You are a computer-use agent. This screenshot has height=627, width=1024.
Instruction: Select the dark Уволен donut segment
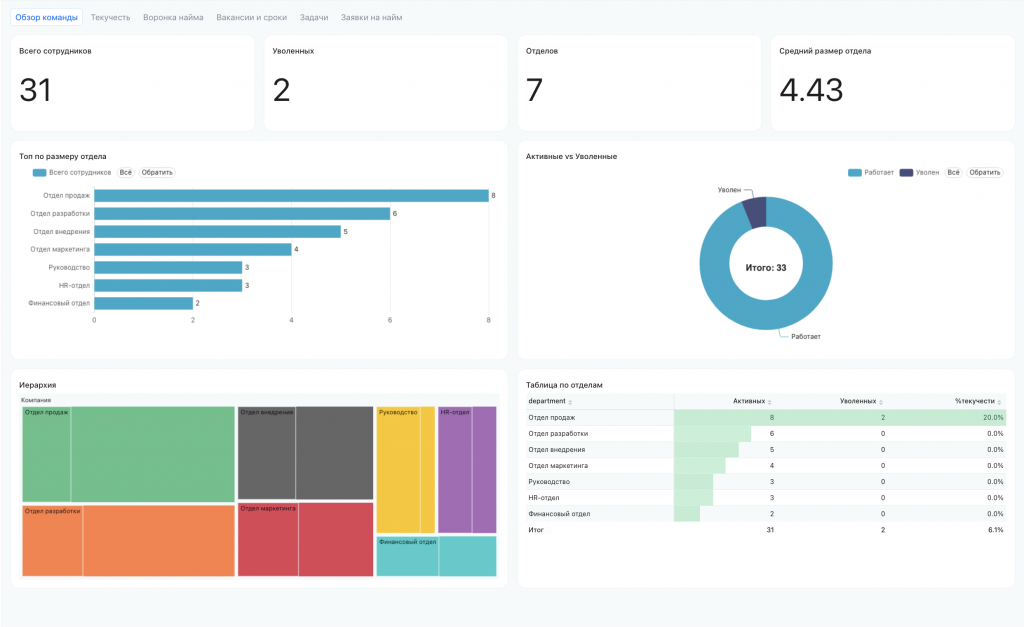pos(756,213)
